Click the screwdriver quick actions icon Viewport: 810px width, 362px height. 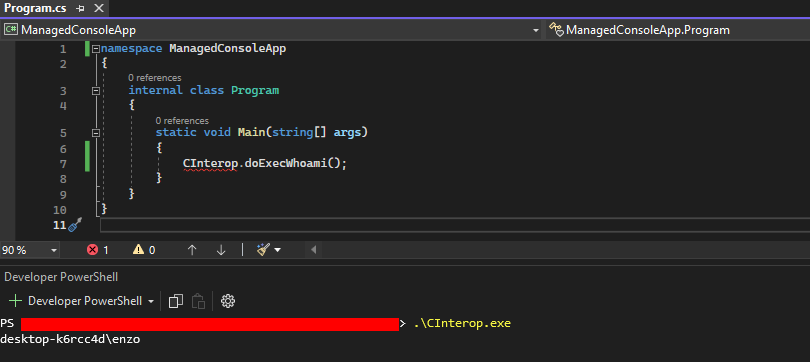coord(75,225)
